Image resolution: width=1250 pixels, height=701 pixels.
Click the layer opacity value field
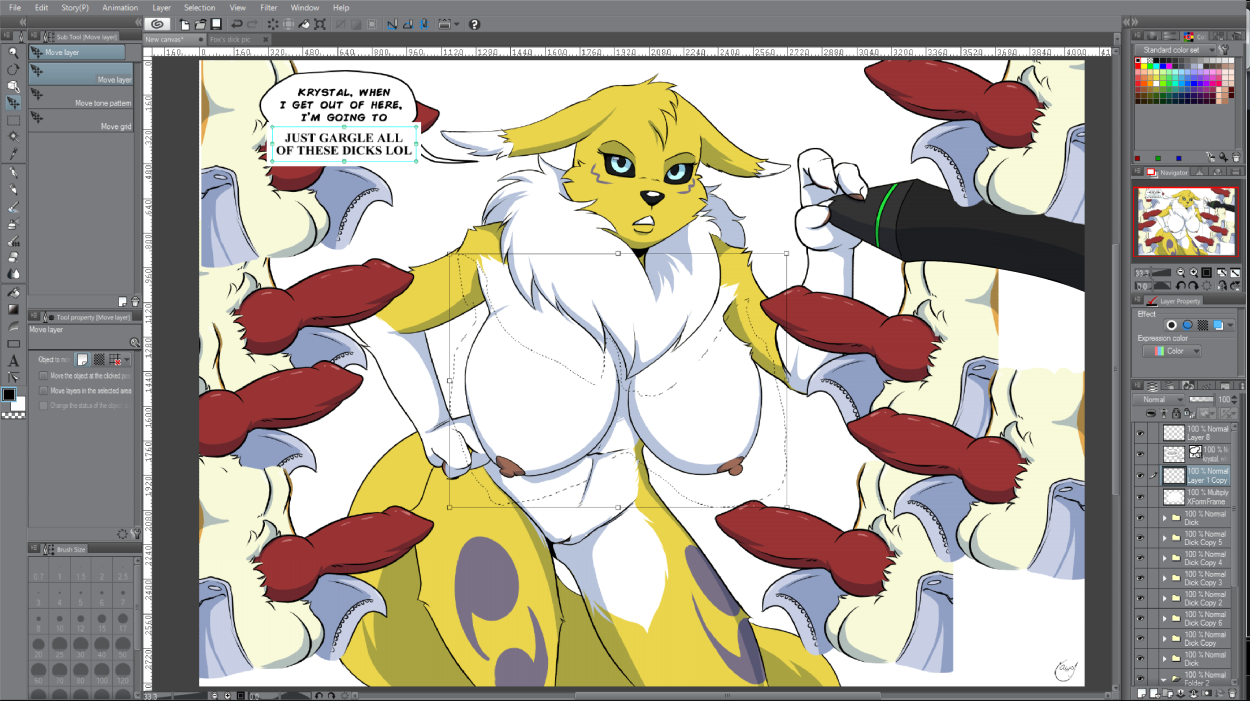pyautogui.click(x=1225, y=399)
